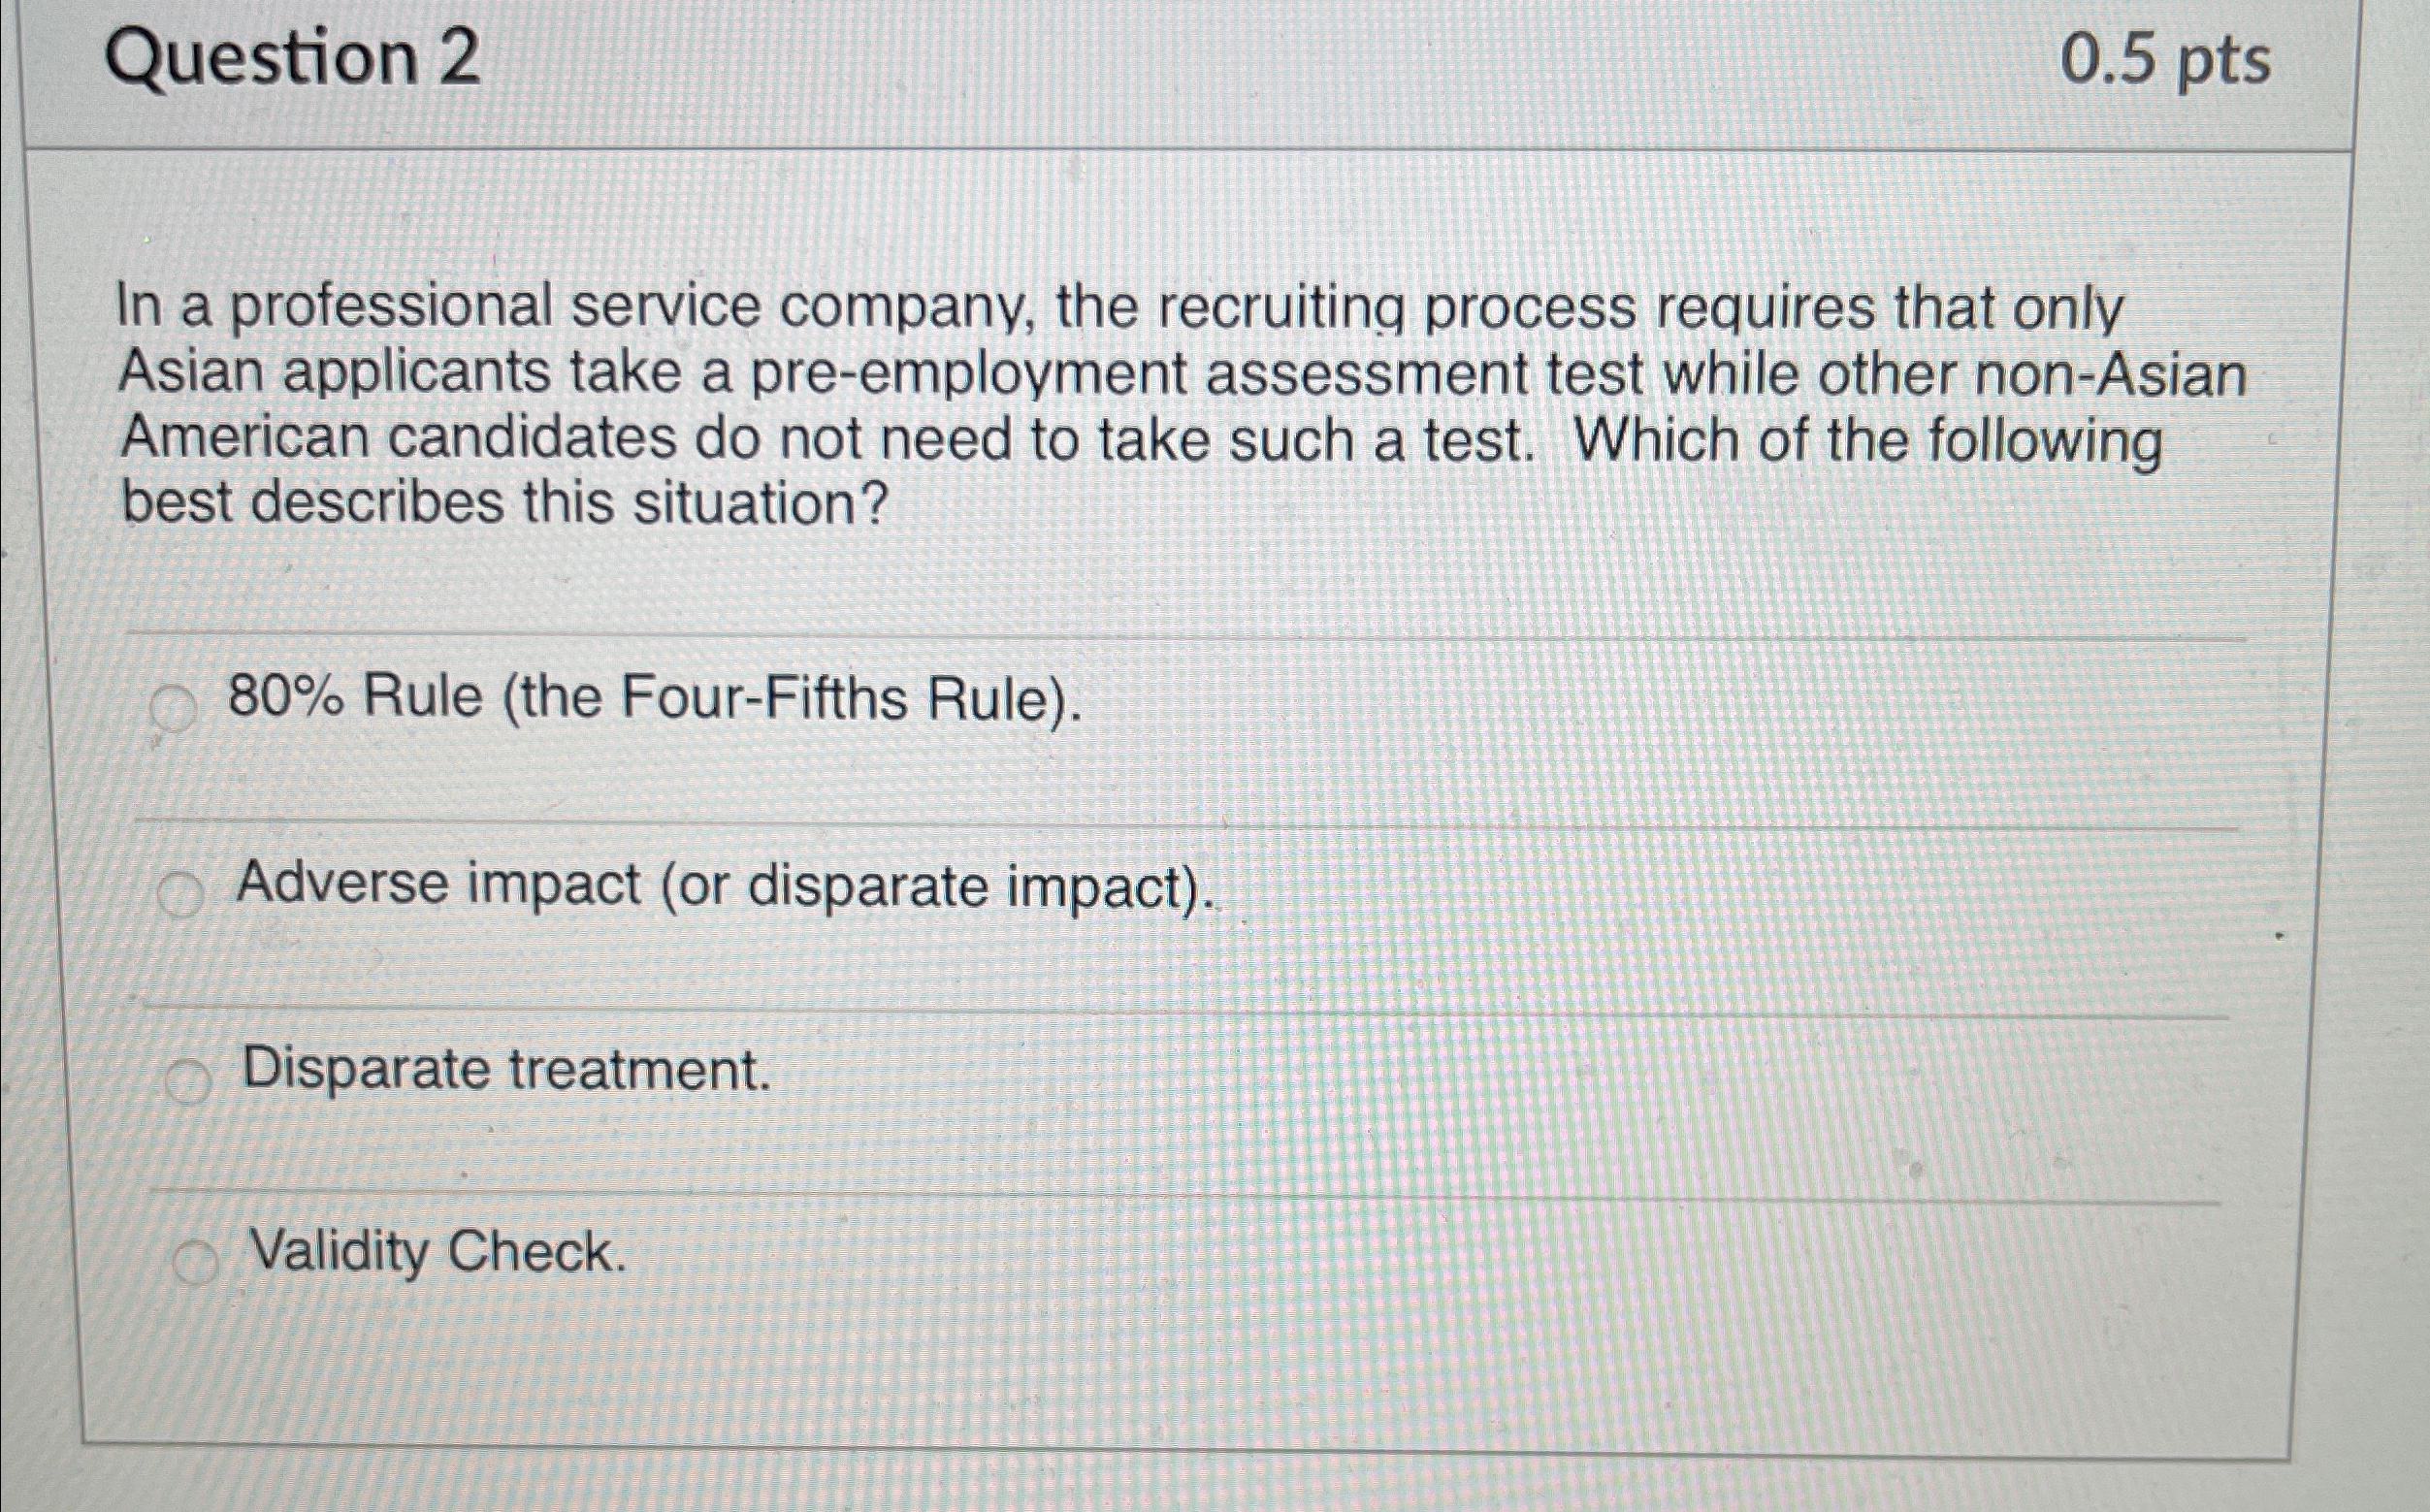
Task: Select the Adverse impact radio button
Action: coord(184,889)
